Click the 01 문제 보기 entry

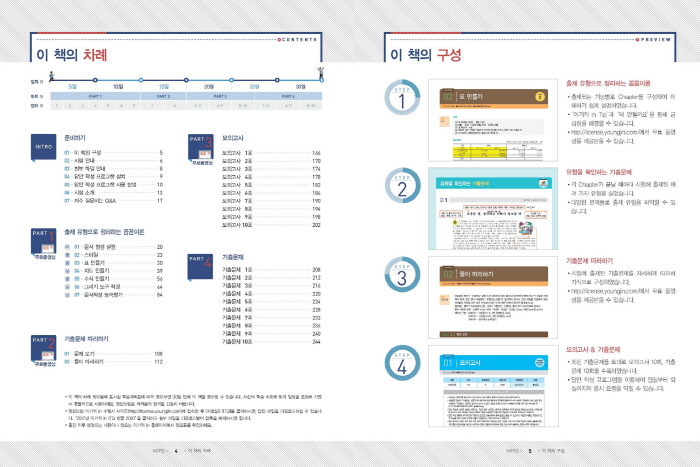coord(113,354)
